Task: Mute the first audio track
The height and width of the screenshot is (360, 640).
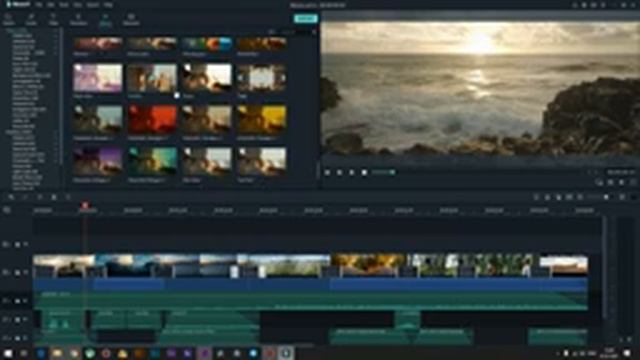Action: (x=25, y=301)
